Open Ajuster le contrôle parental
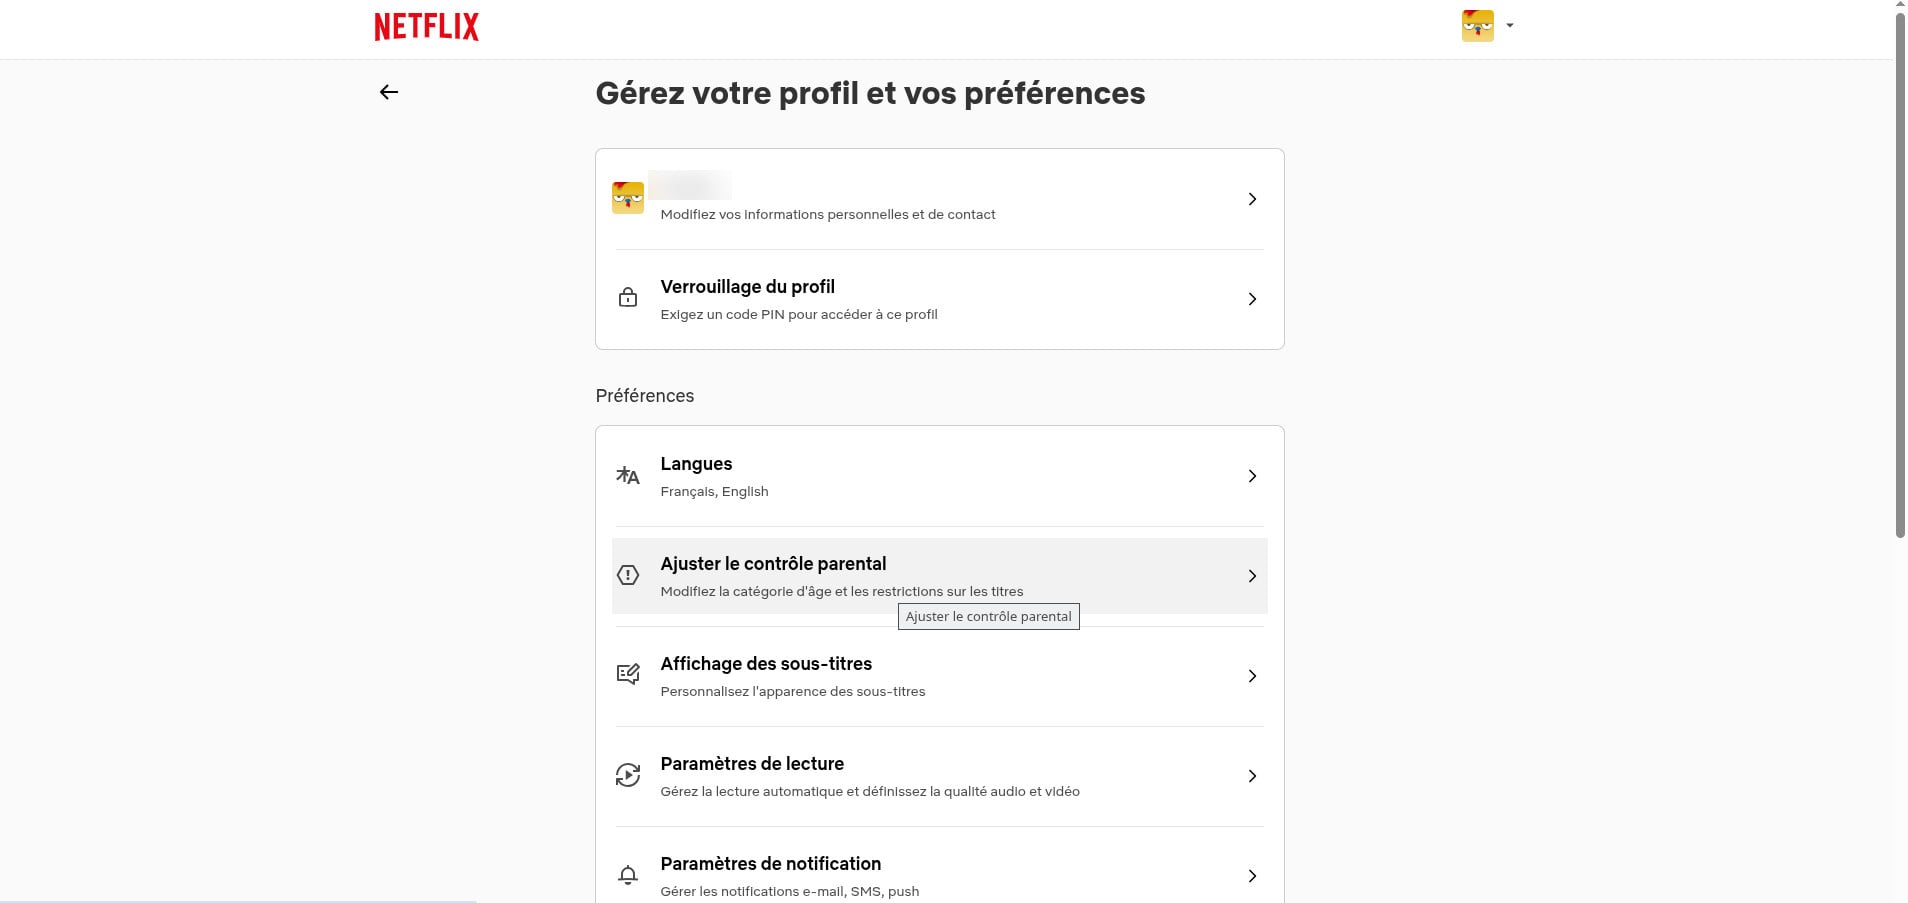Image resolution: width=1908 pixels, height=903 pixels. pyautogui.click(x=940, y=576)
